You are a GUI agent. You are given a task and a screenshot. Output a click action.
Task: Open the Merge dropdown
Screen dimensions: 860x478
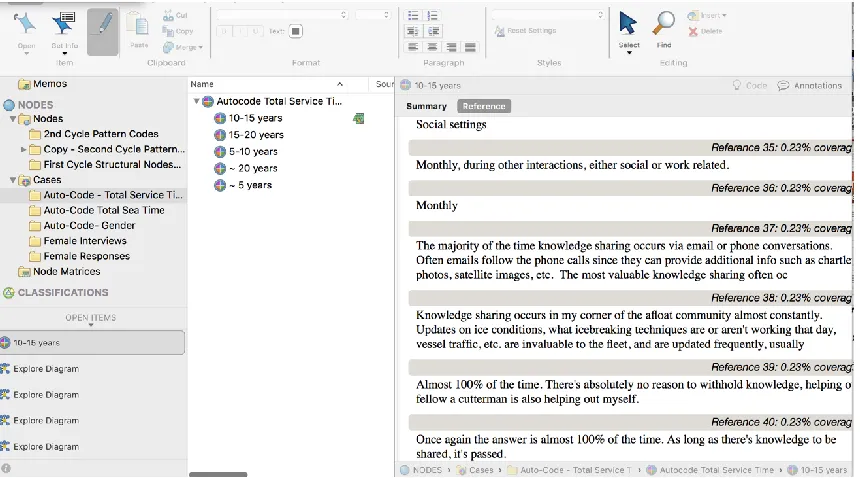[x=183, y=47]
